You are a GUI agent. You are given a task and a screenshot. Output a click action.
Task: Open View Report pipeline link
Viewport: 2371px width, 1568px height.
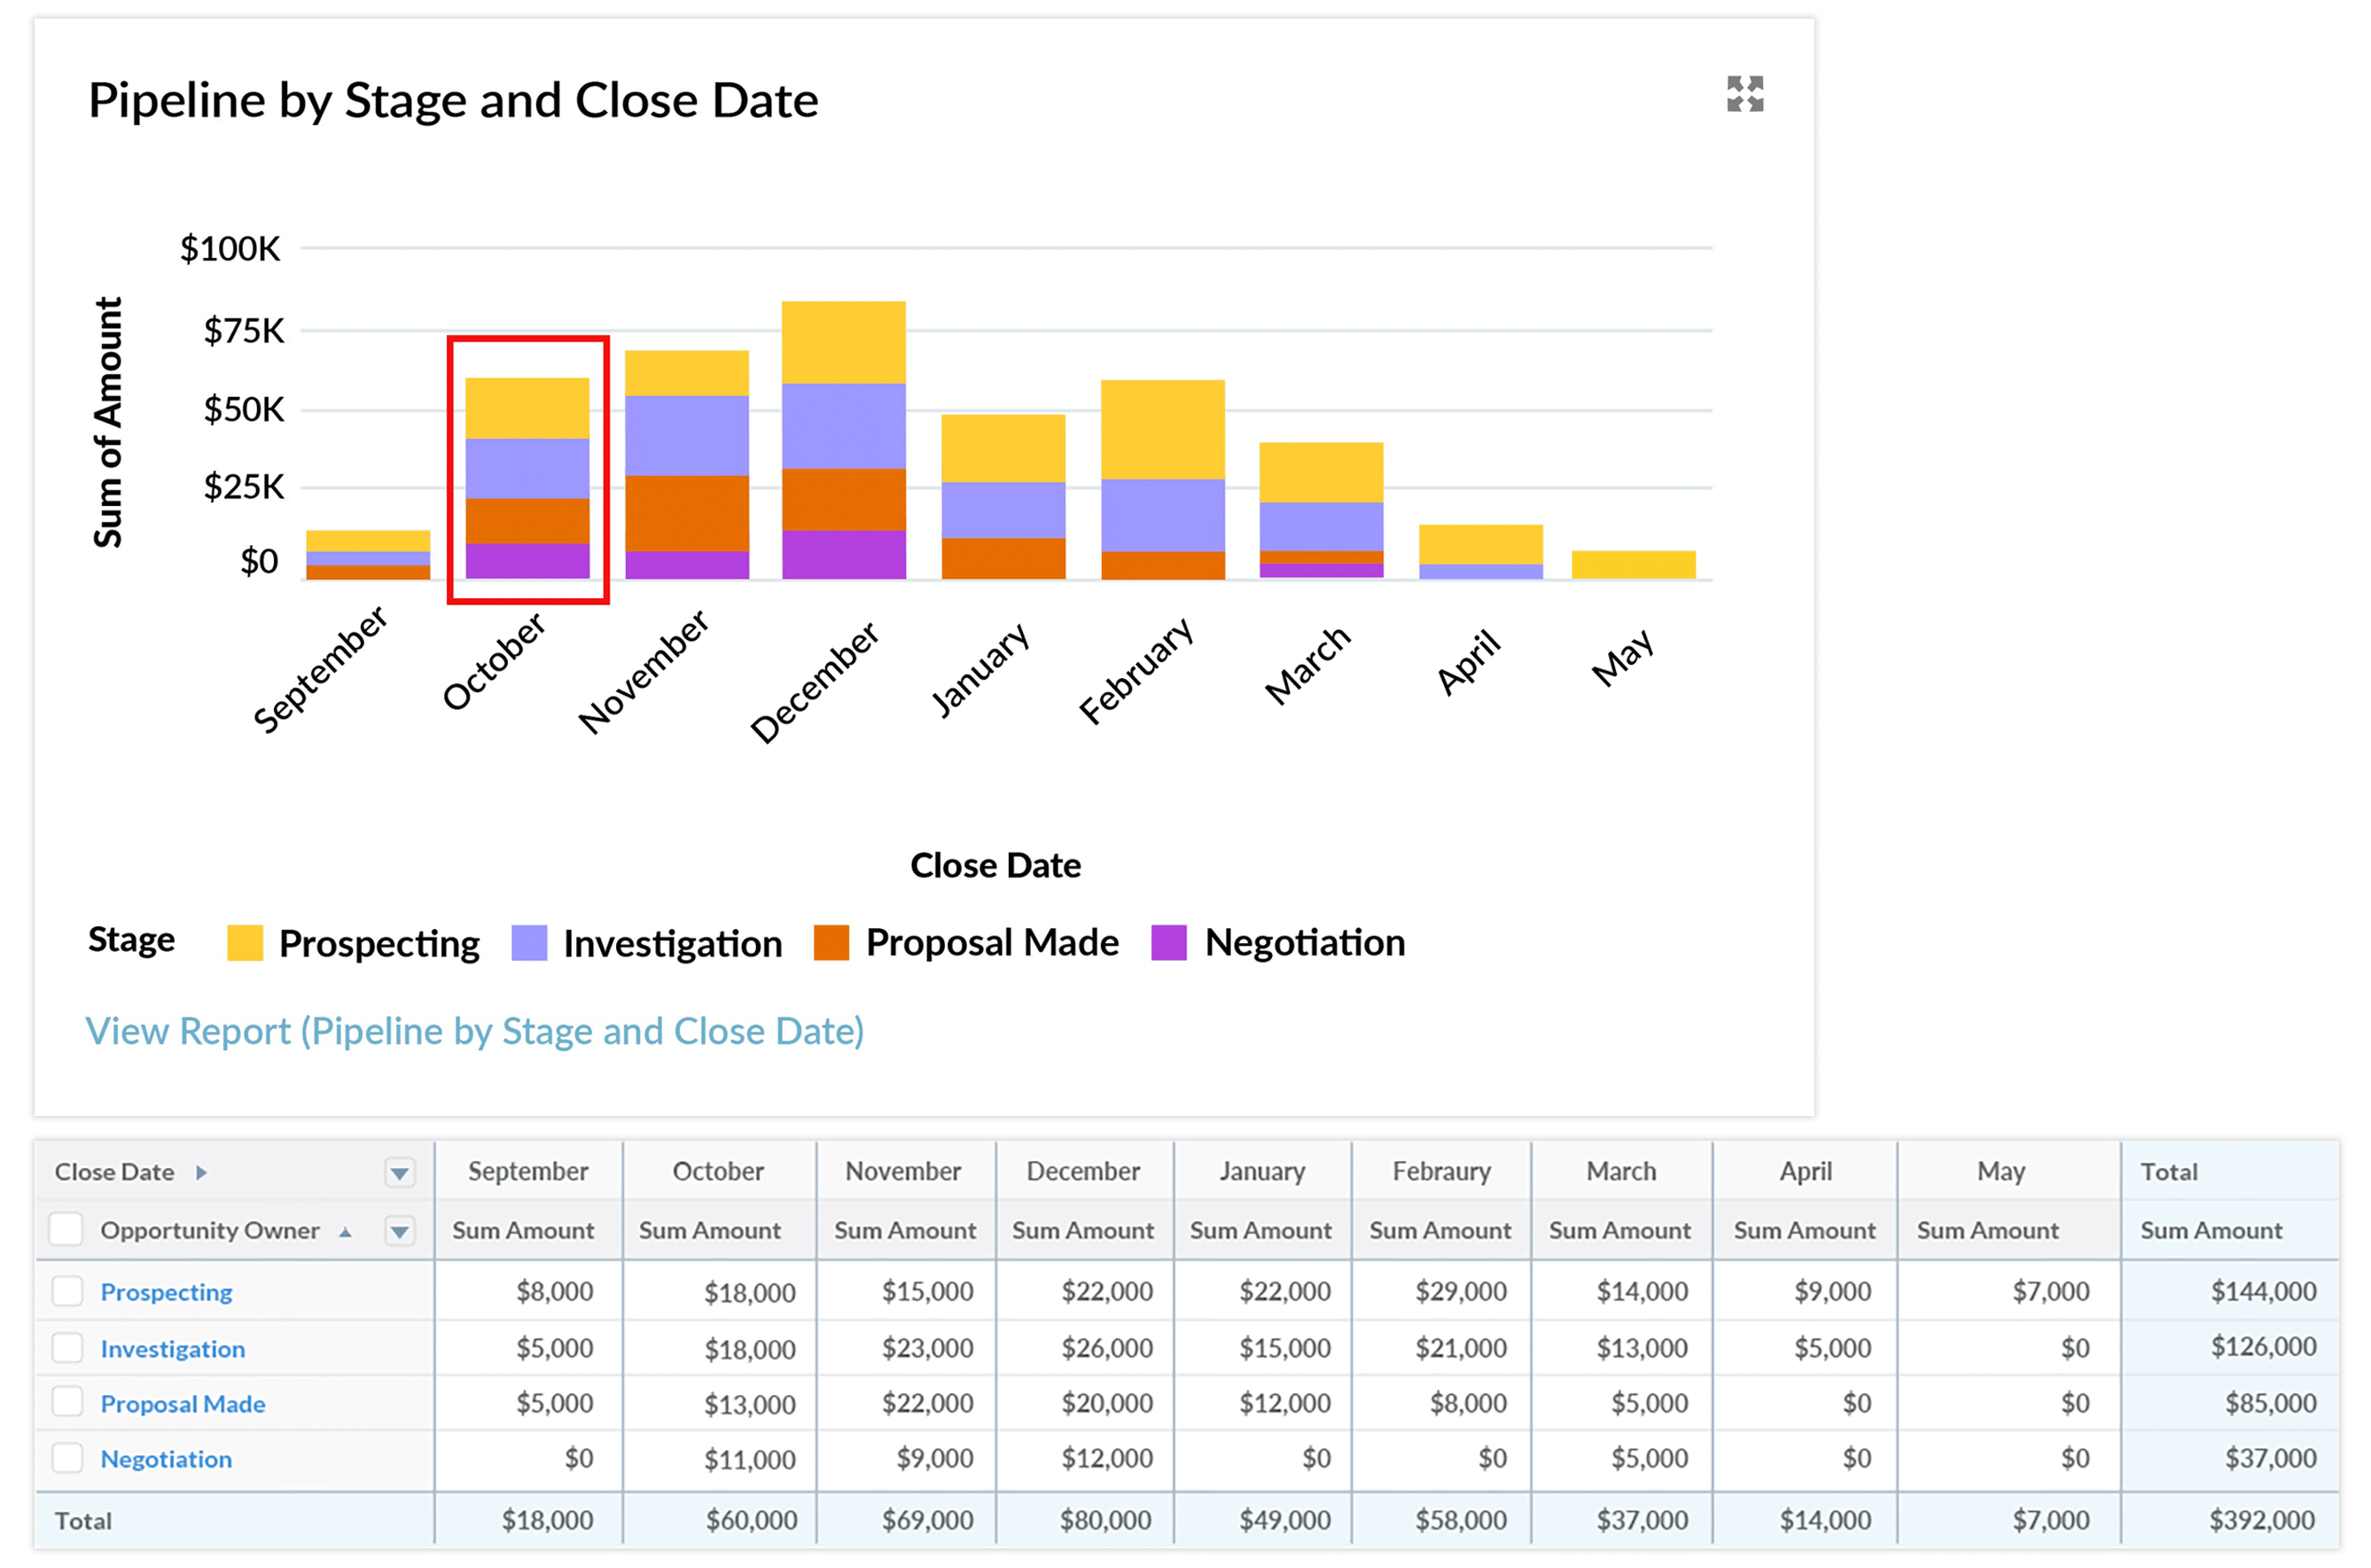click(x=474, y=1031)
